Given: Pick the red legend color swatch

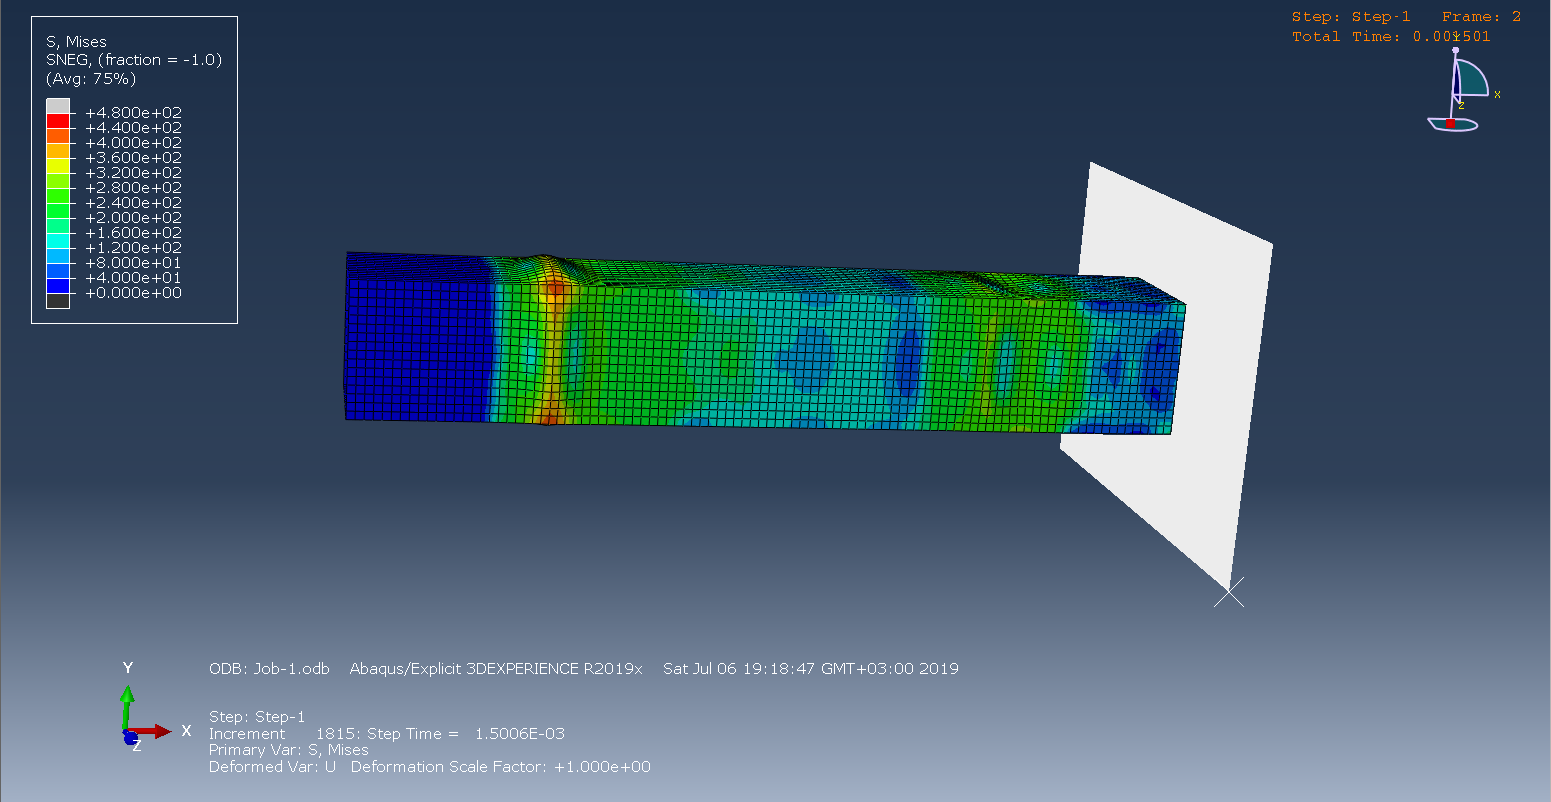Looking at the screenshot, I should [x=58, y=121].
